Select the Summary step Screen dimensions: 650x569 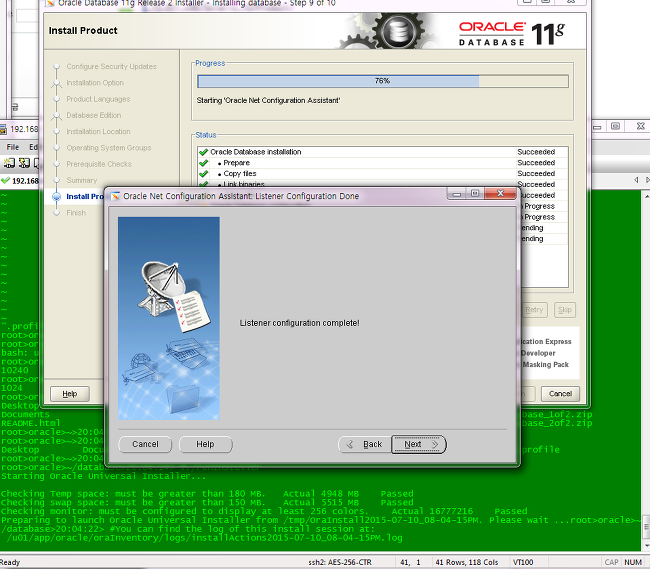tap(82, 180)
